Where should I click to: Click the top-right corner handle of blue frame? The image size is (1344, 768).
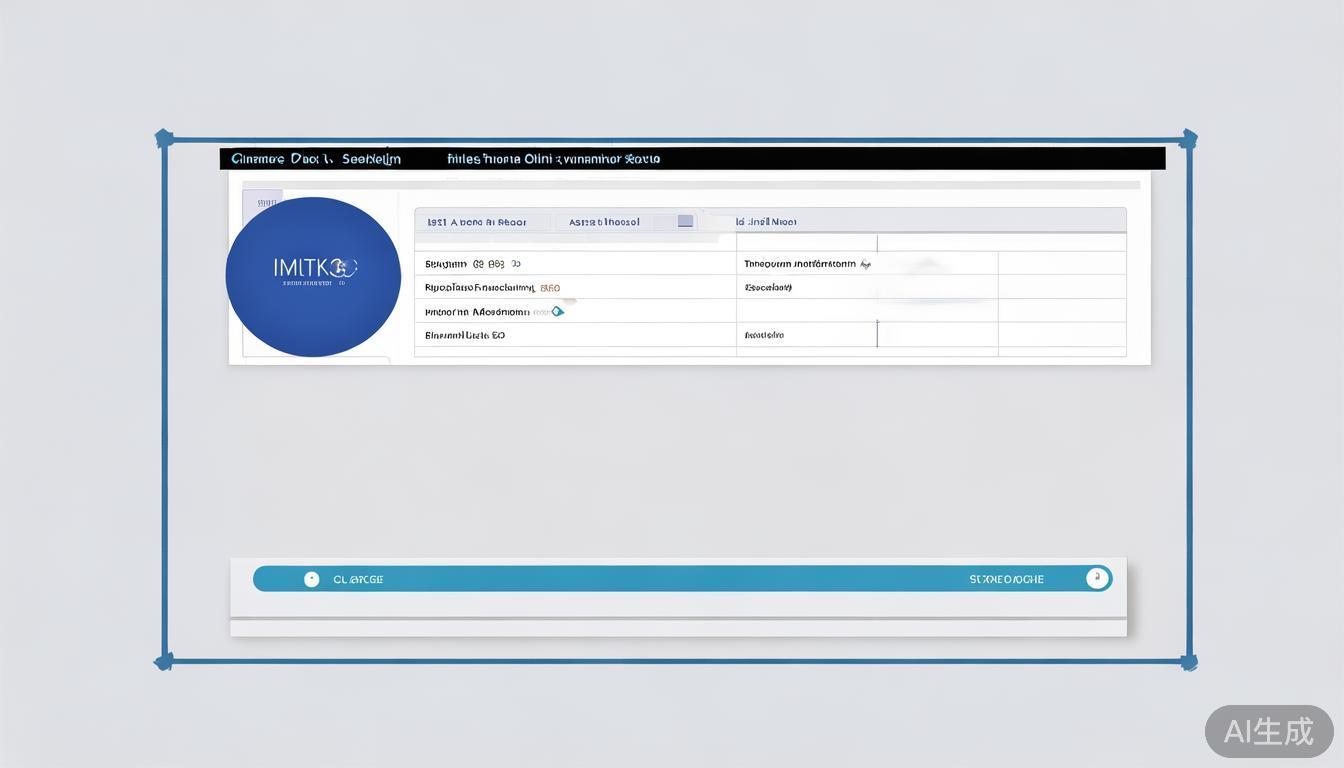[1188, 139]
